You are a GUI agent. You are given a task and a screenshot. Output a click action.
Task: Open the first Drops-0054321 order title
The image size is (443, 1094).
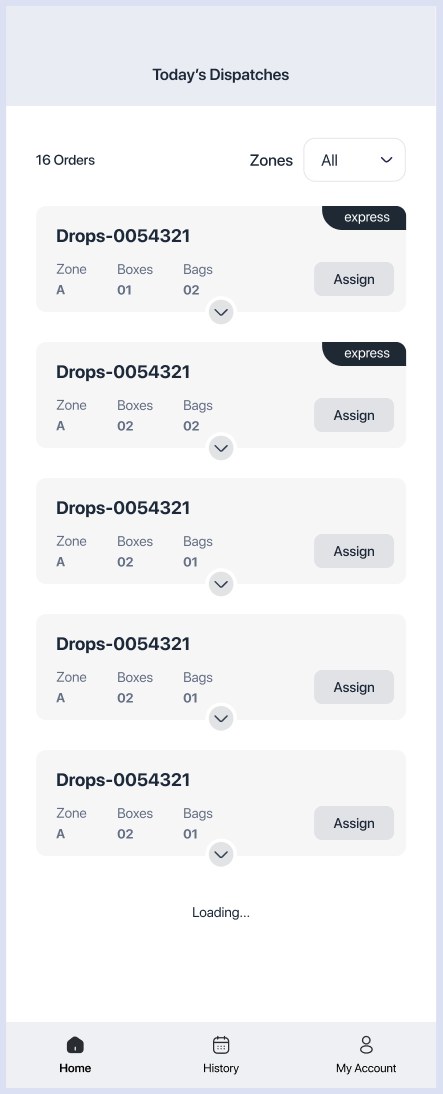tap(123, 236)
